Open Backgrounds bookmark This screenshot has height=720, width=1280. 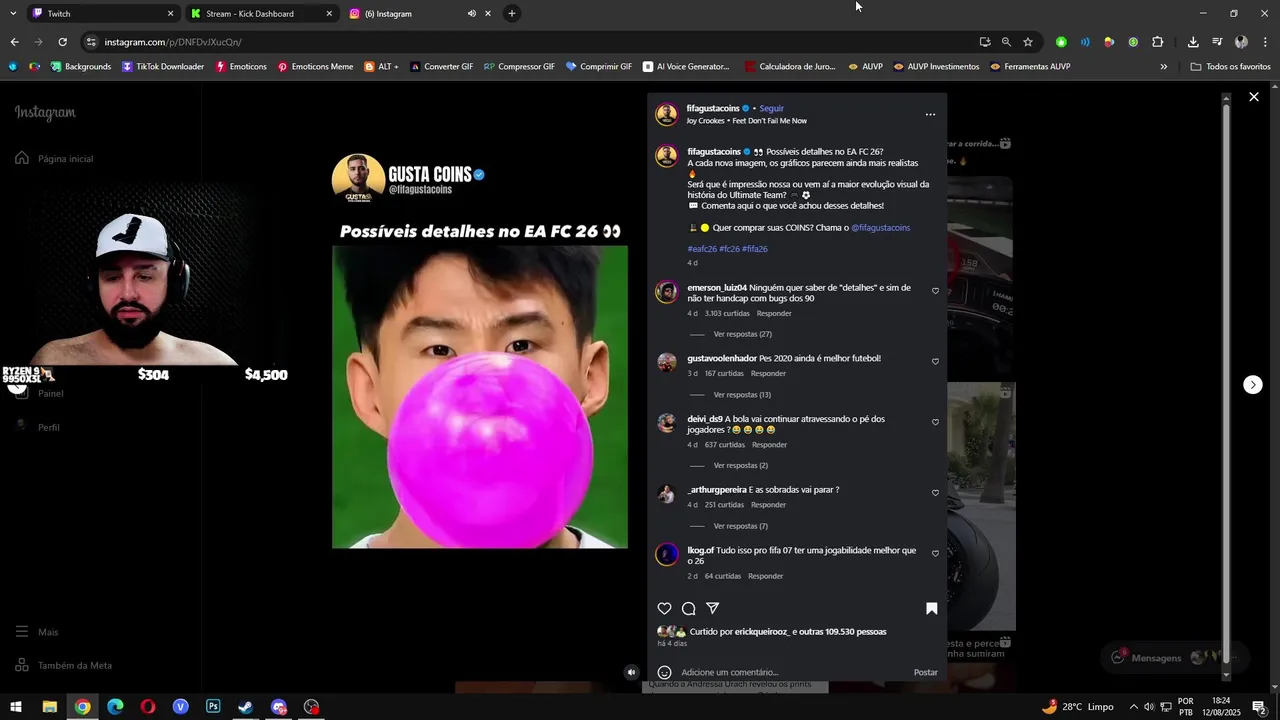click(x=81, y=67)
